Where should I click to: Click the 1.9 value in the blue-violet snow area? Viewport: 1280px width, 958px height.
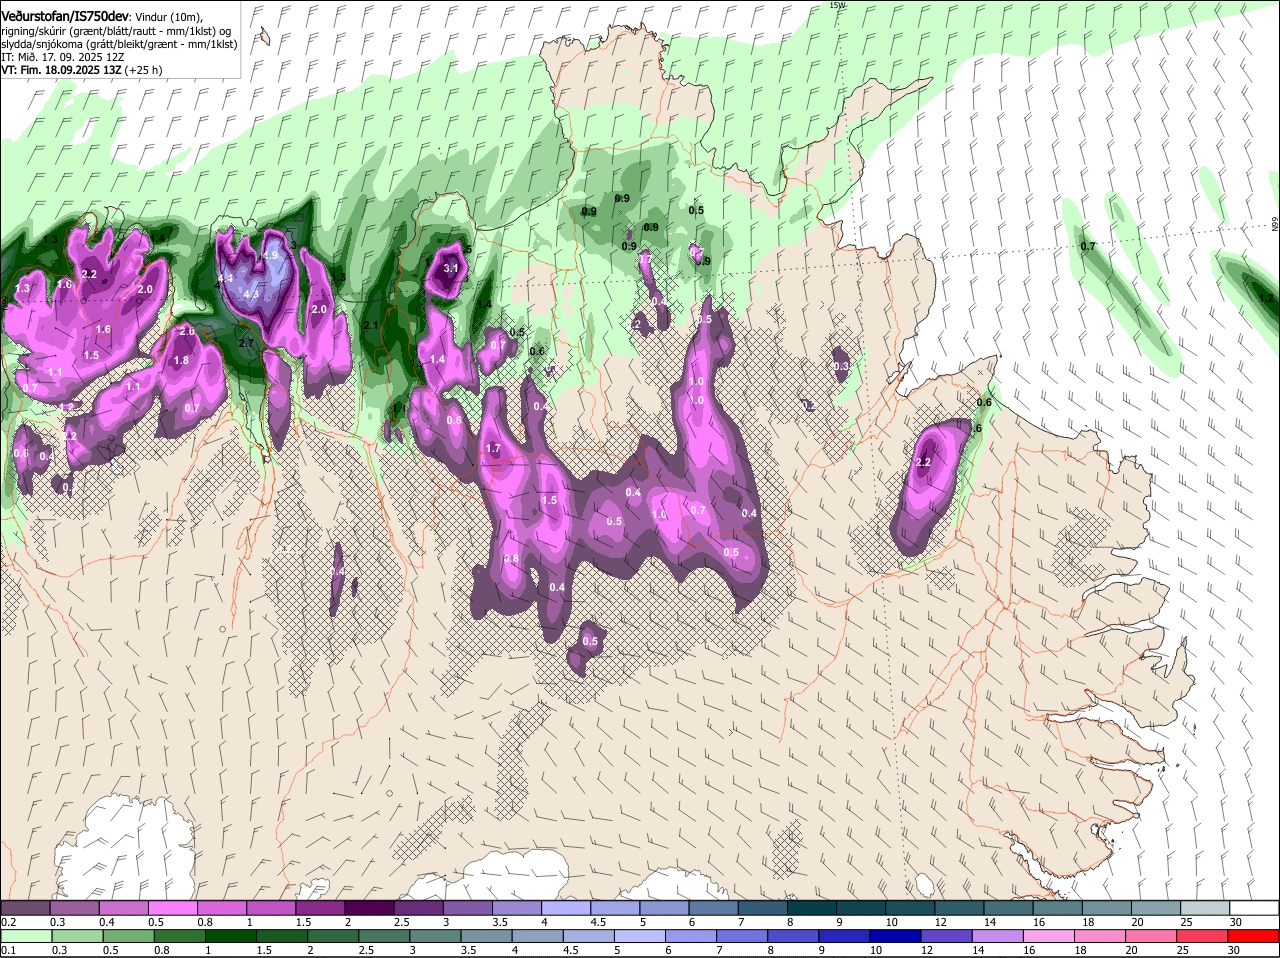point(270,256)
